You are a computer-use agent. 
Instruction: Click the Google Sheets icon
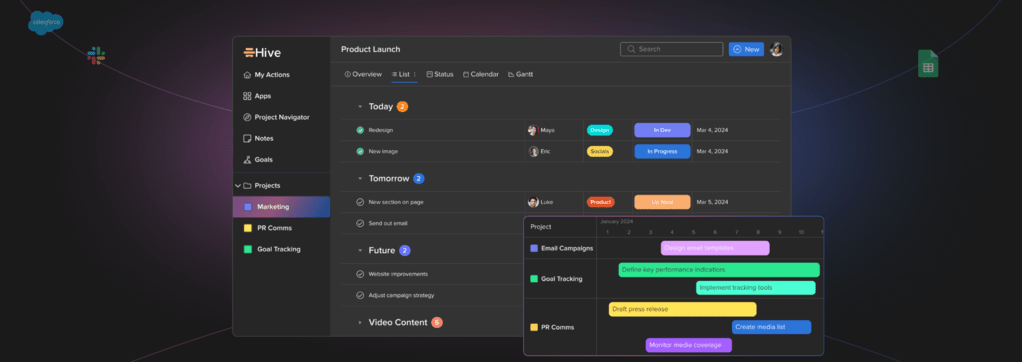[x=928, y=64]
